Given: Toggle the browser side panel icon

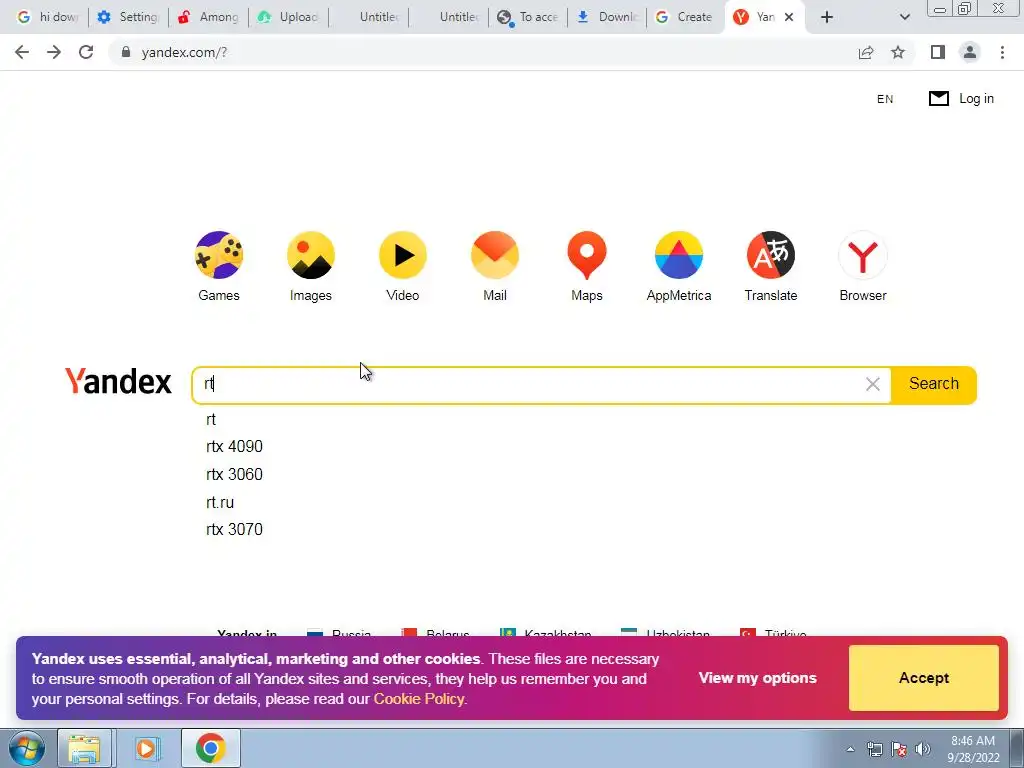Looking at the screenshot, I should click(938, 52).
